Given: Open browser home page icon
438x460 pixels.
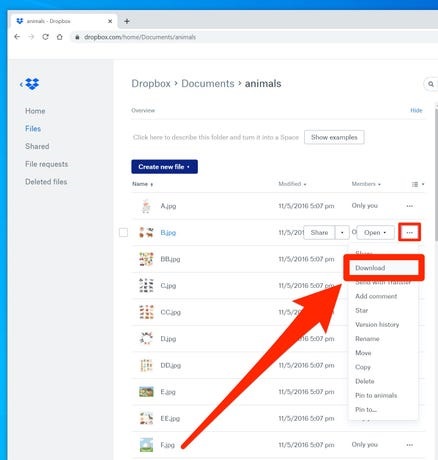Looking at the screenshot, I should click(x=59, y=37).
